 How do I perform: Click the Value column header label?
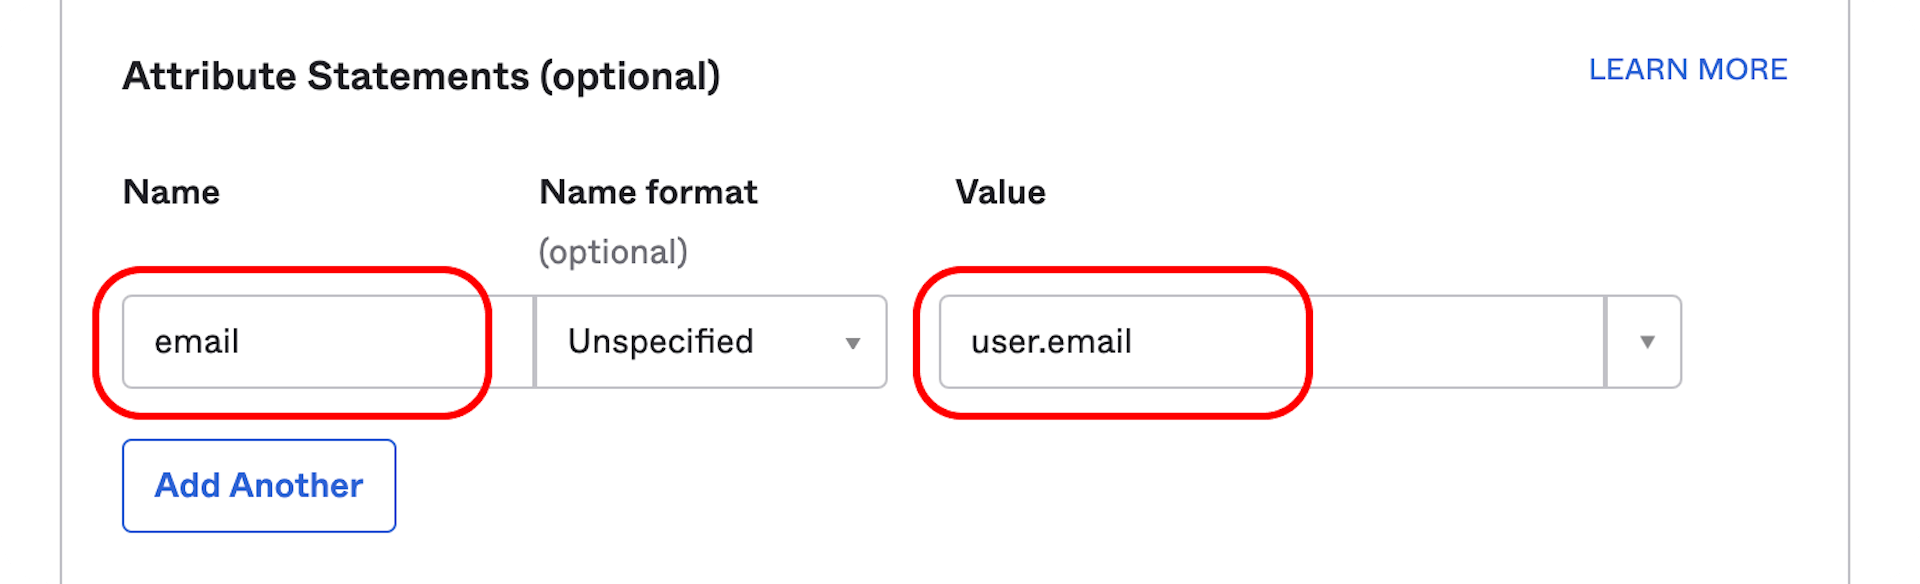1001,192
